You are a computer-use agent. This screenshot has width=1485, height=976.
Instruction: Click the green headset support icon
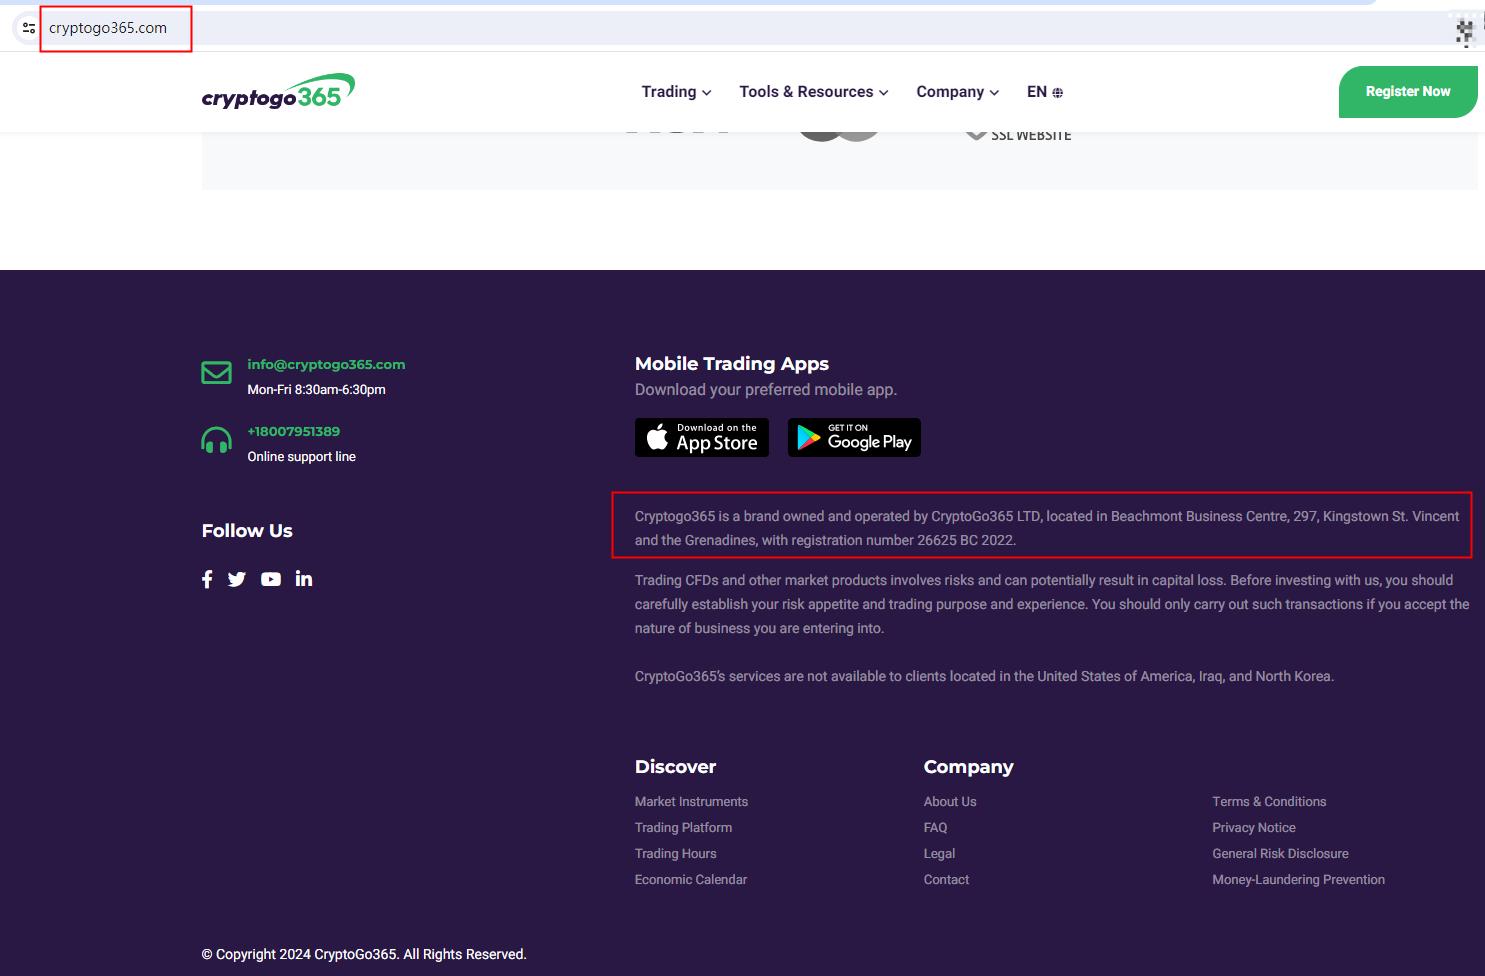pos(216,440)
